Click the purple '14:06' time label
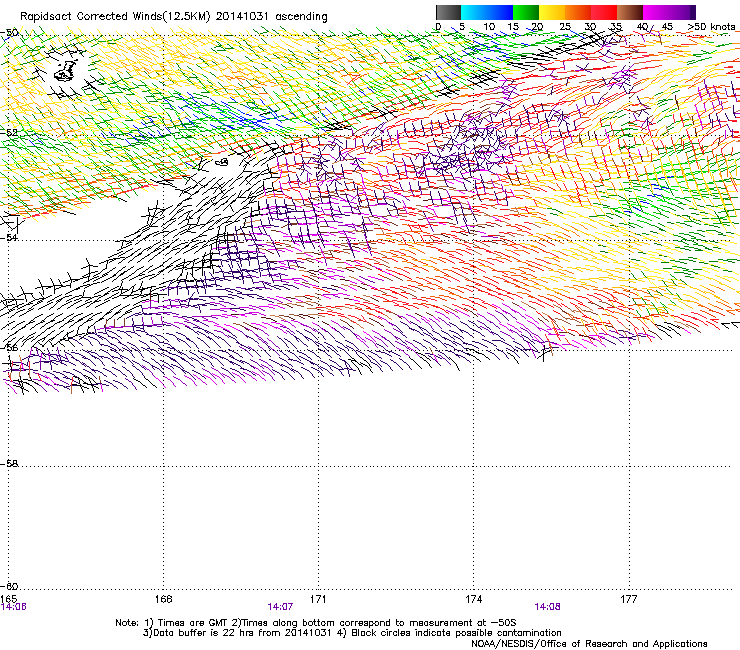Screen dimensions: 740x650 coord(13,607)
